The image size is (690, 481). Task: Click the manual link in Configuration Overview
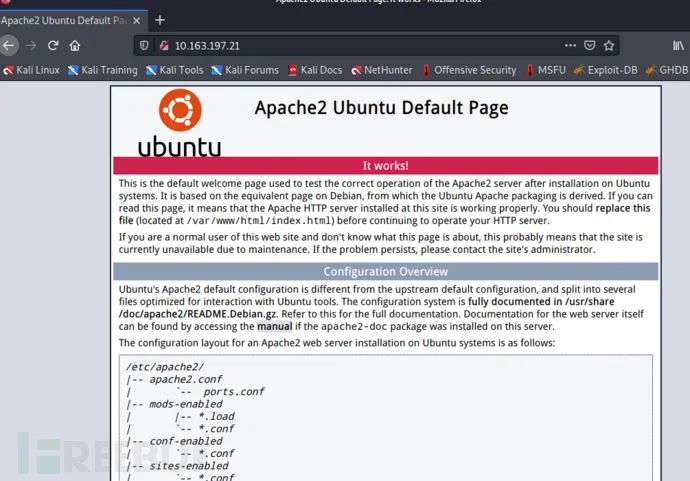pyautogui.click(x=275, y=325)
